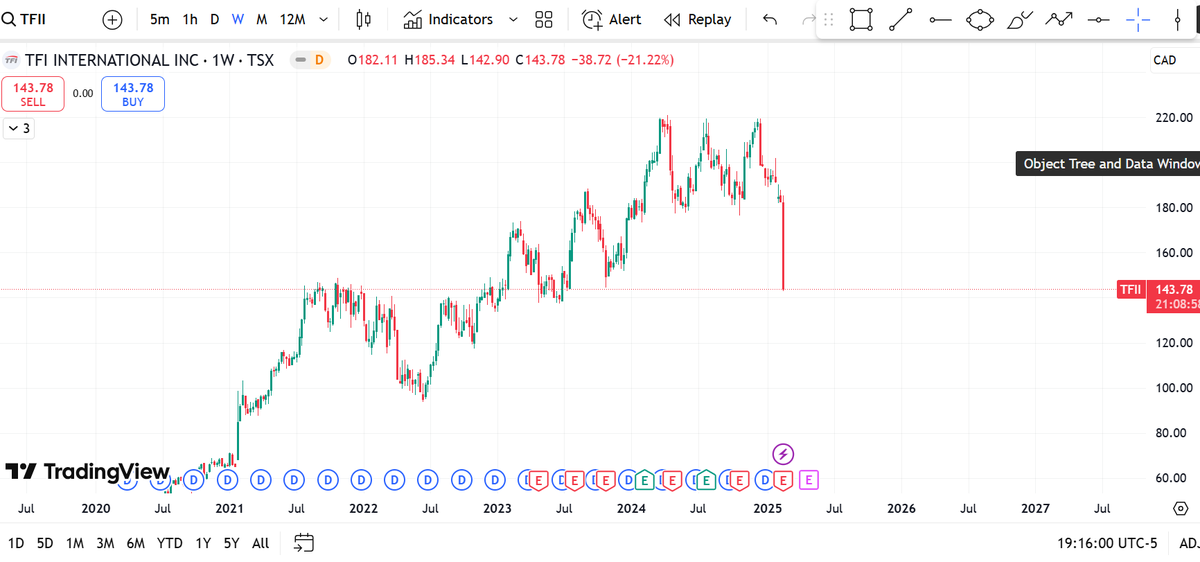Click the TFII 143.78 price label

point(1157,290)
